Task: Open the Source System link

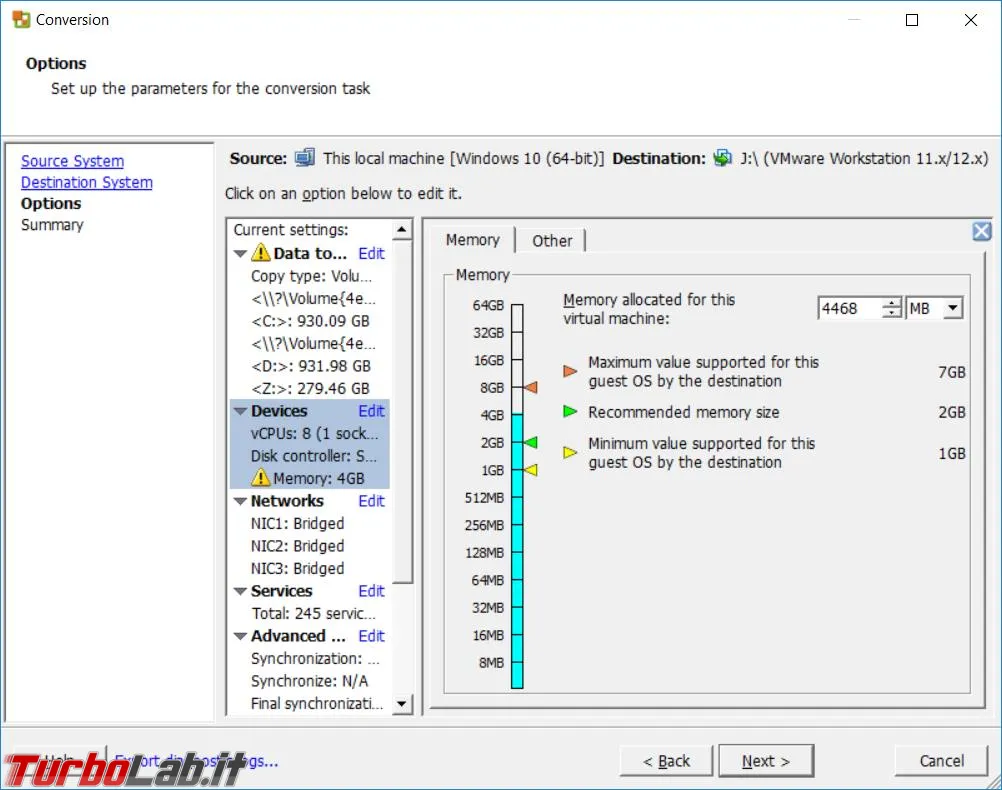Action: [72, 161]
